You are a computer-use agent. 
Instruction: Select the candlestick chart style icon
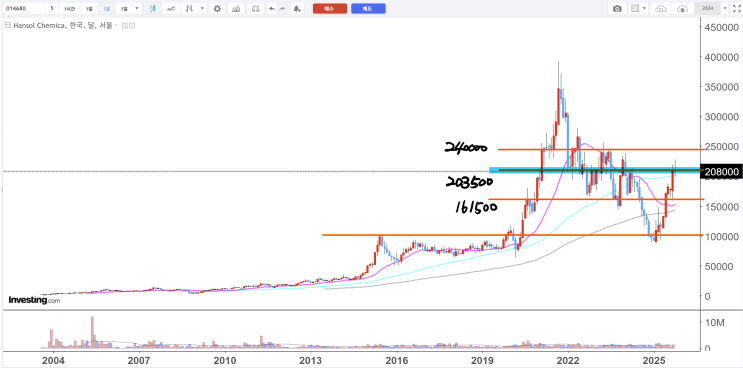point(153,9)
